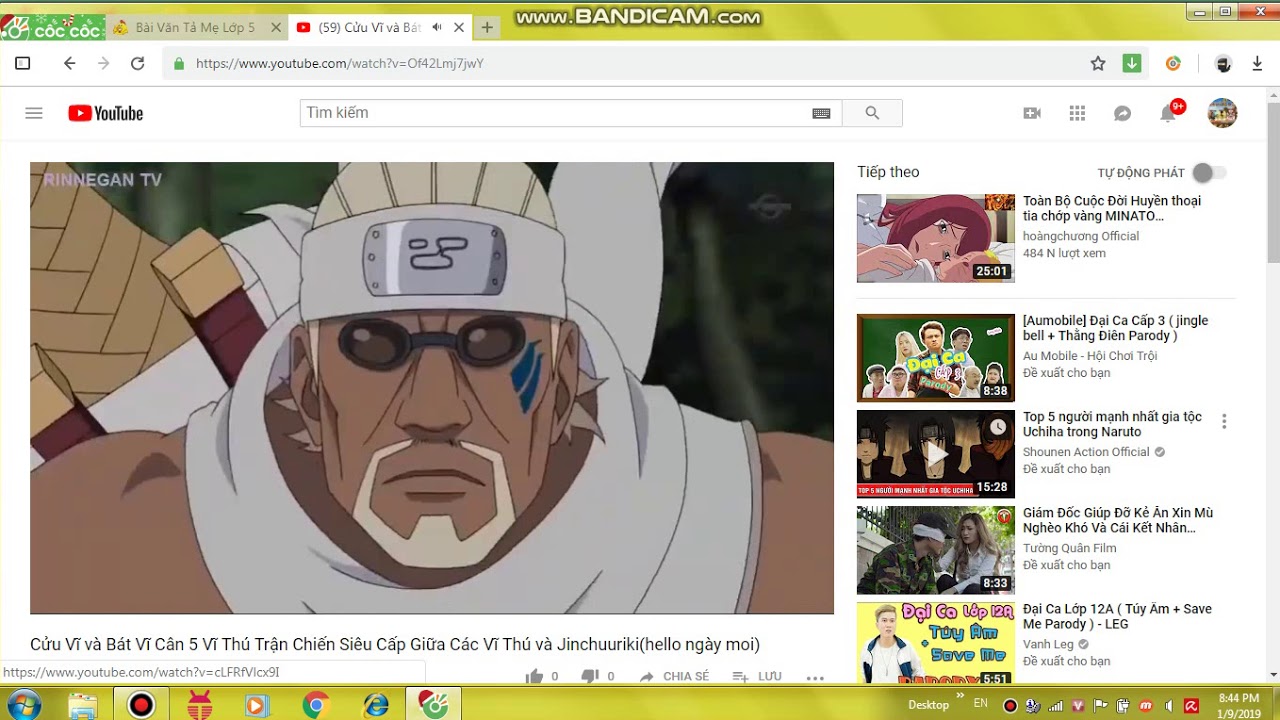Click the video title Cửu Vĩ và Bát Vĩ
Image resolution: width=1280 pixels, height=720 pixels.
coord(395,644)
